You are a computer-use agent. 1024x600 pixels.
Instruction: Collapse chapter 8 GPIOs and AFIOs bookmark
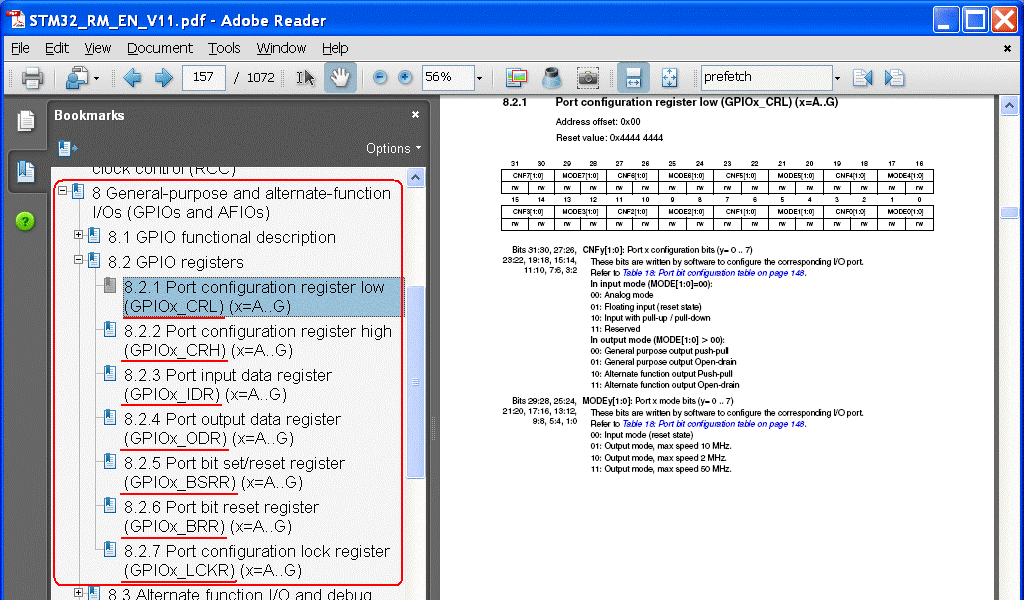point(63,191)
